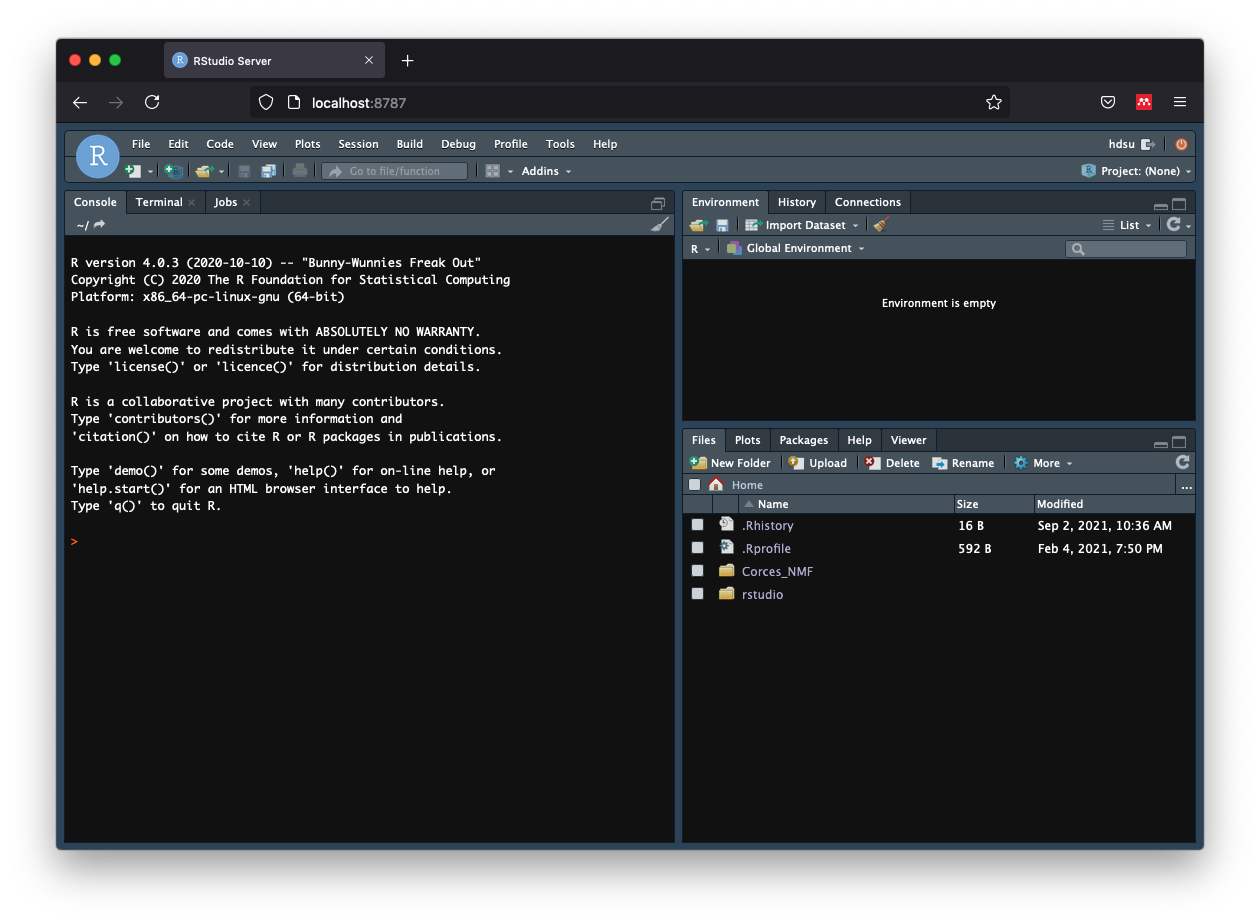Viewport: 1260px width, 924px height.
Task: Close the Jobs tab
Action: pyautogui.click(x=246, y=202)
